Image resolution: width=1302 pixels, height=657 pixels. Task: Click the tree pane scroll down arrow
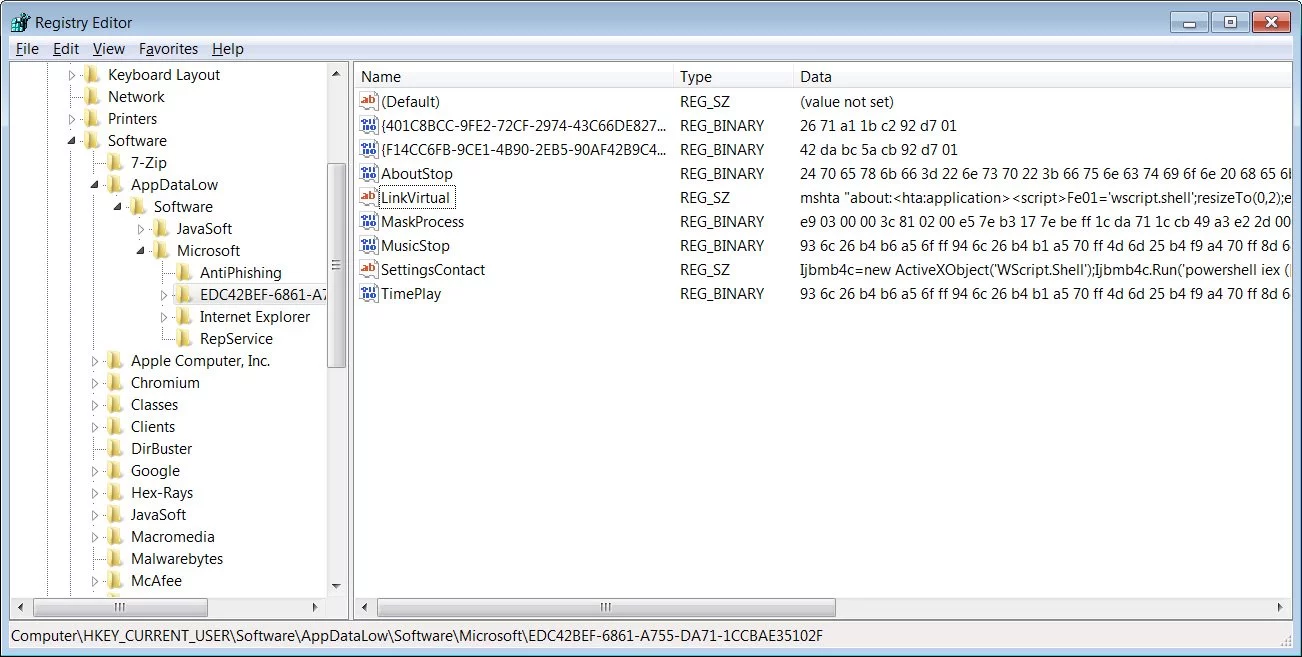tap(337, 588)
